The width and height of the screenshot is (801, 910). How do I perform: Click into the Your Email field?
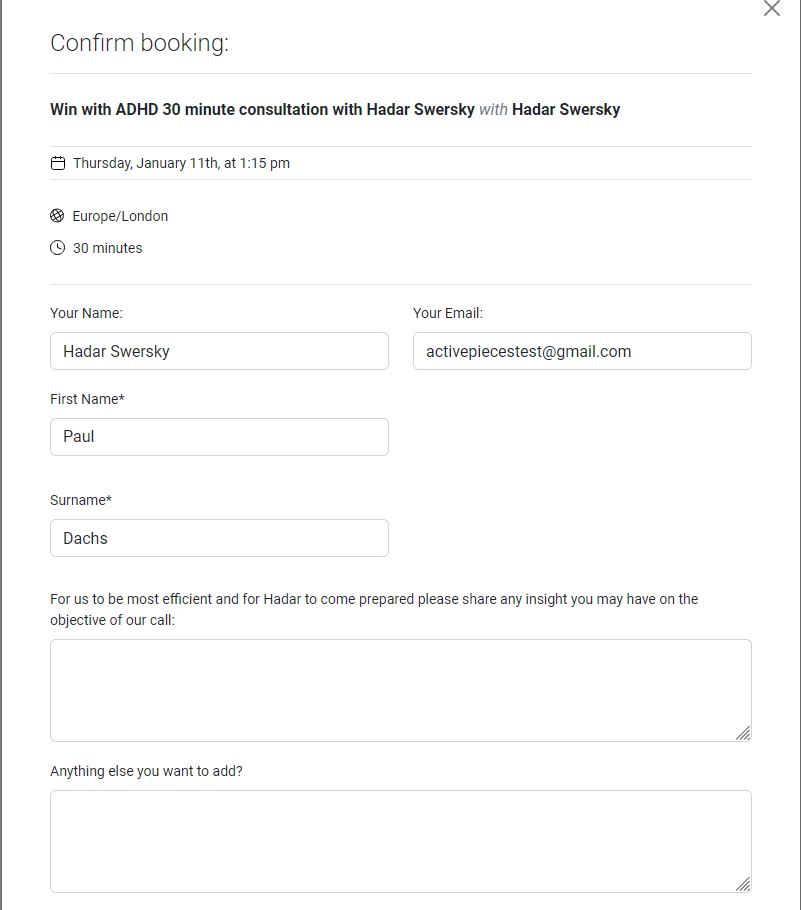tap(582, 351)
